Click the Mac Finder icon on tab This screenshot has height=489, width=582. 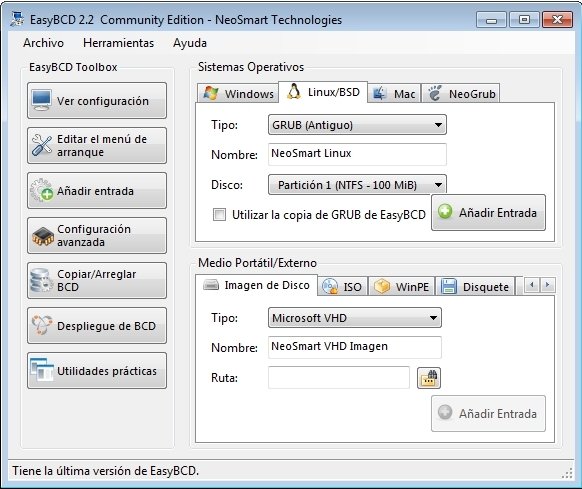[379, 93]
